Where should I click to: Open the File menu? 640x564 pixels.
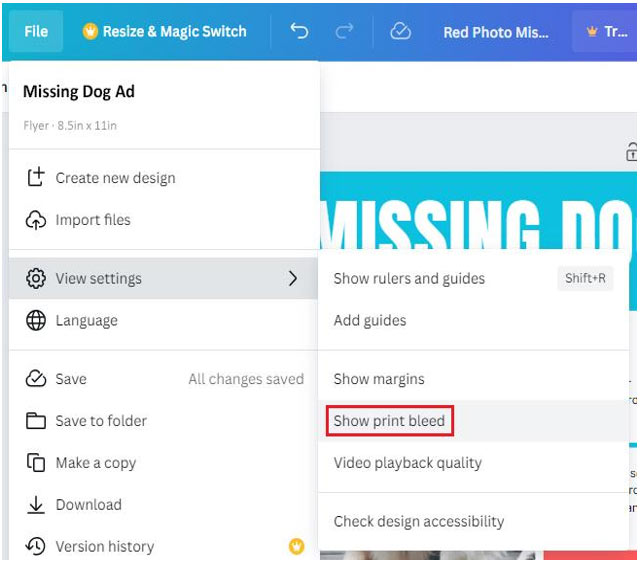point(36,32)
